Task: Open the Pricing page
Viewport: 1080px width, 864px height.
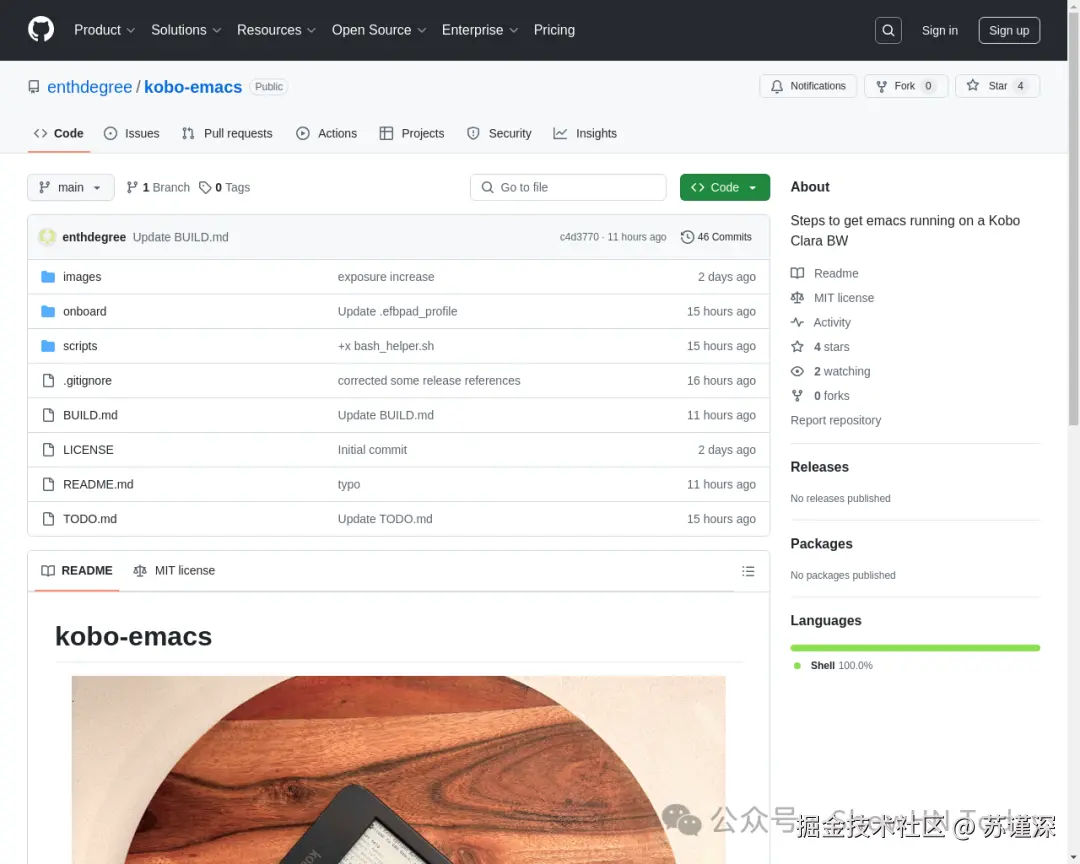Action: click(554, 30)
